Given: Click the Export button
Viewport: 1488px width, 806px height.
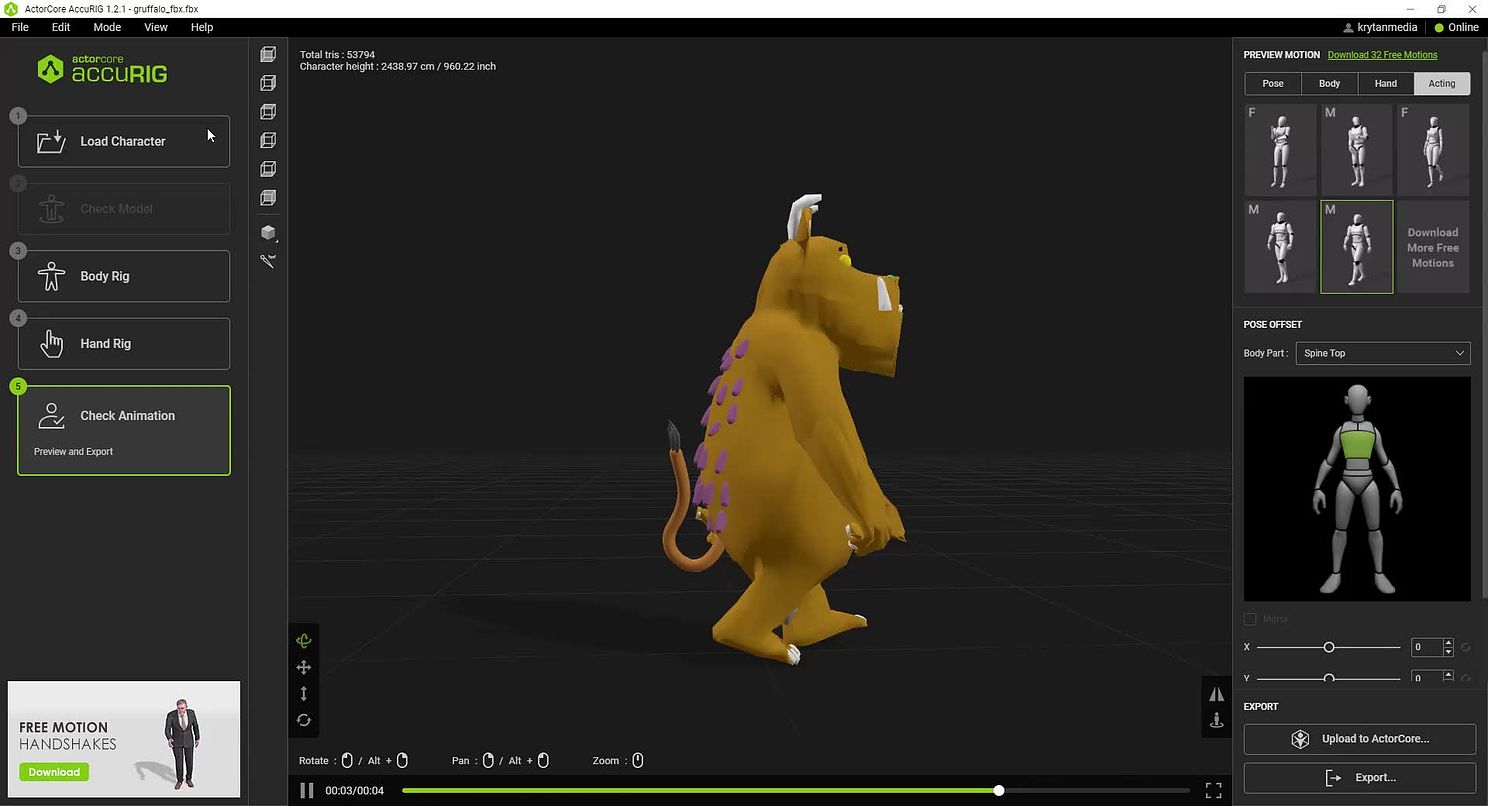Looking at the screenshot, I should pos(1360,778).
